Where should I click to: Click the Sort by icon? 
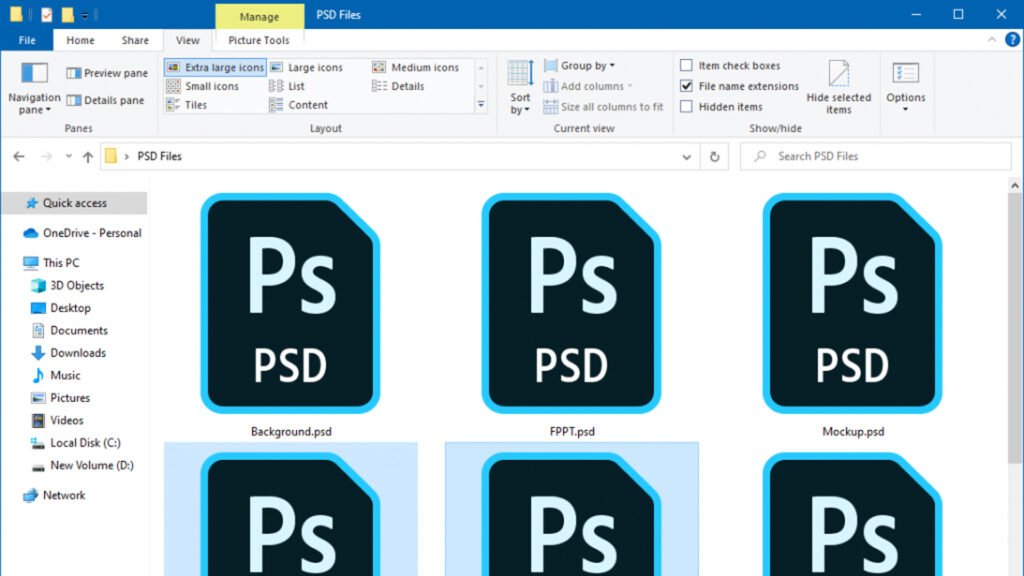click(520, 74)
